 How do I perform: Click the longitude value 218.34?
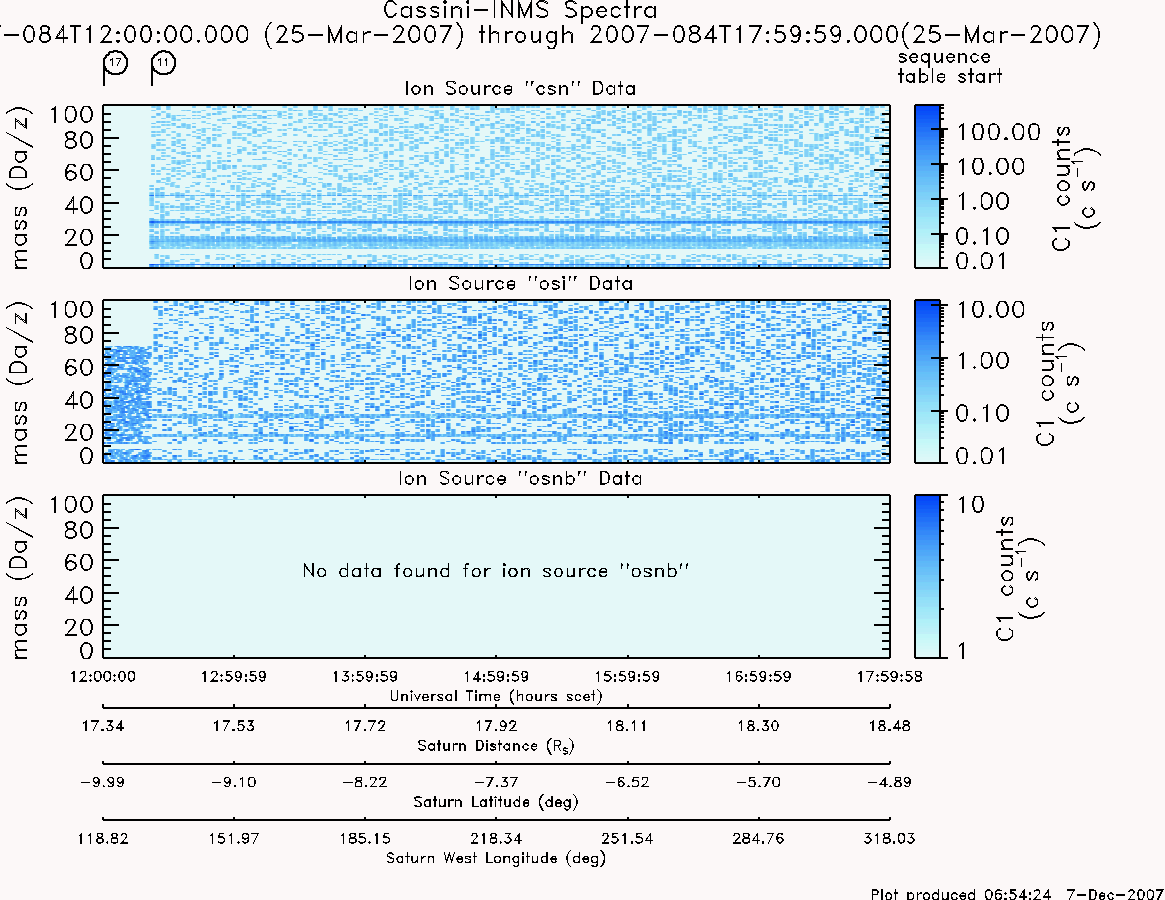(496, 838)
